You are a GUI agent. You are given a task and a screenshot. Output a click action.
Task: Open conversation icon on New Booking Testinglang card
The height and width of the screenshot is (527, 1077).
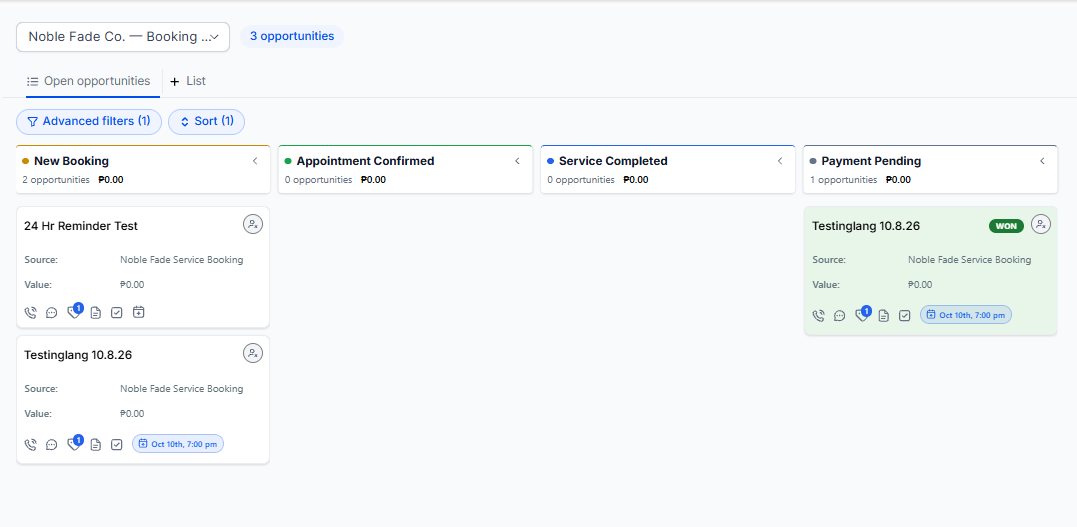coord(52,445)
